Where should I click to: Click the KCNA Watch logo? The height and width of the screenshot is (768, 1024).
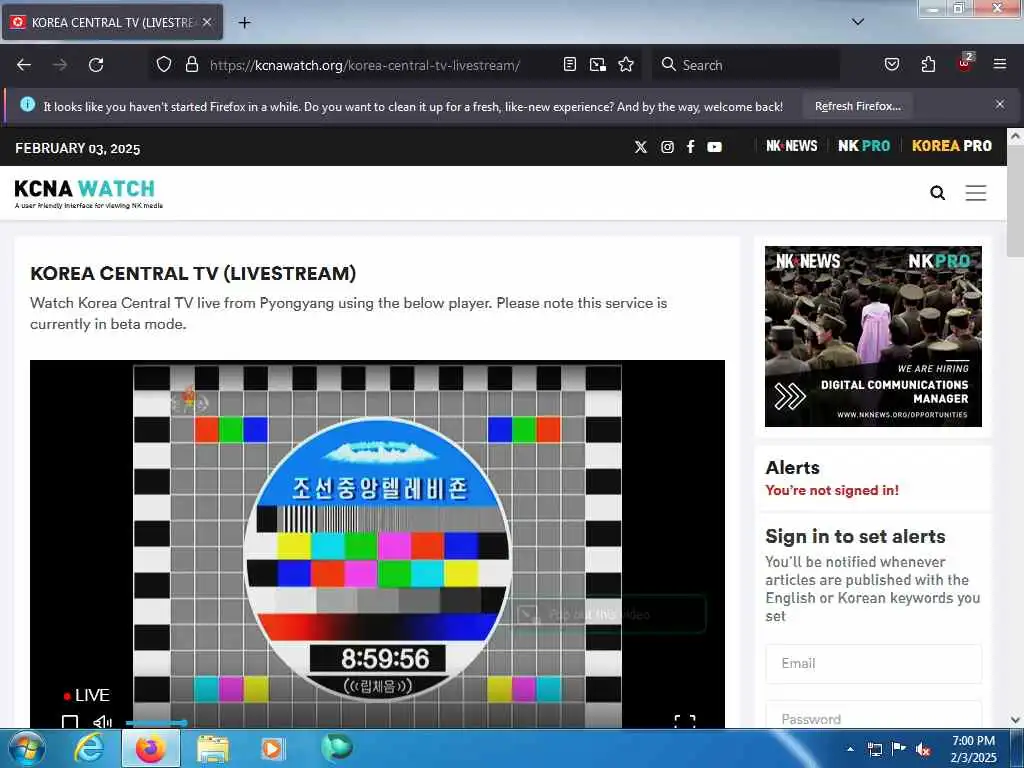[x=88, y=193]
